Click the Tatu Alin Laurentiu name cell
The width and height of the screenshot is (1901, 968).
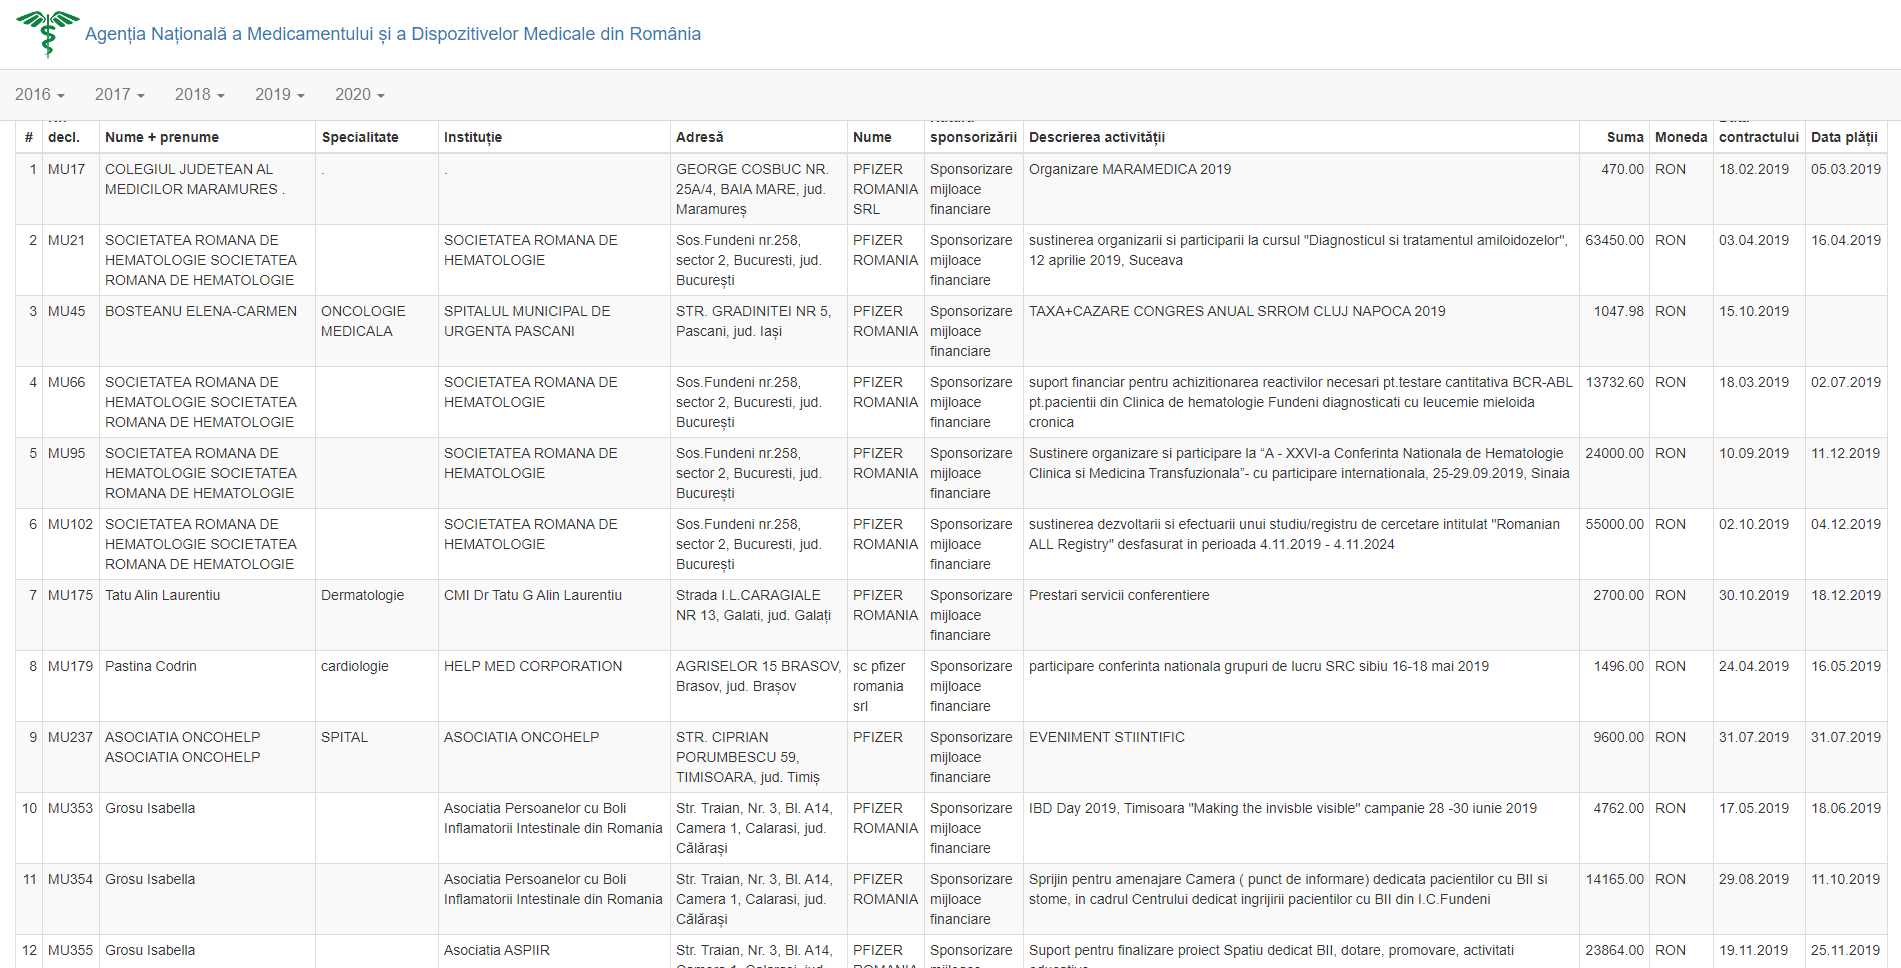163,595
